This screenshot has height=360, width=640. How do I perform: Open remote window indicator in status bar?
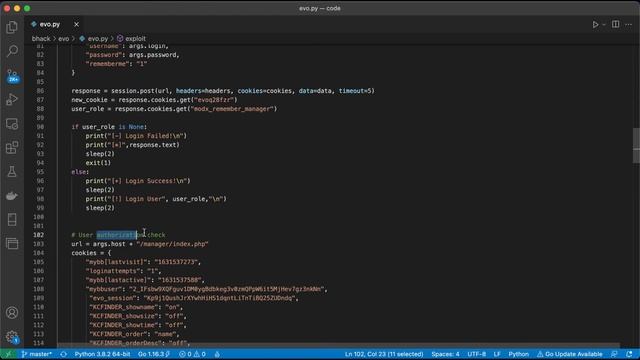click(8, 354)
